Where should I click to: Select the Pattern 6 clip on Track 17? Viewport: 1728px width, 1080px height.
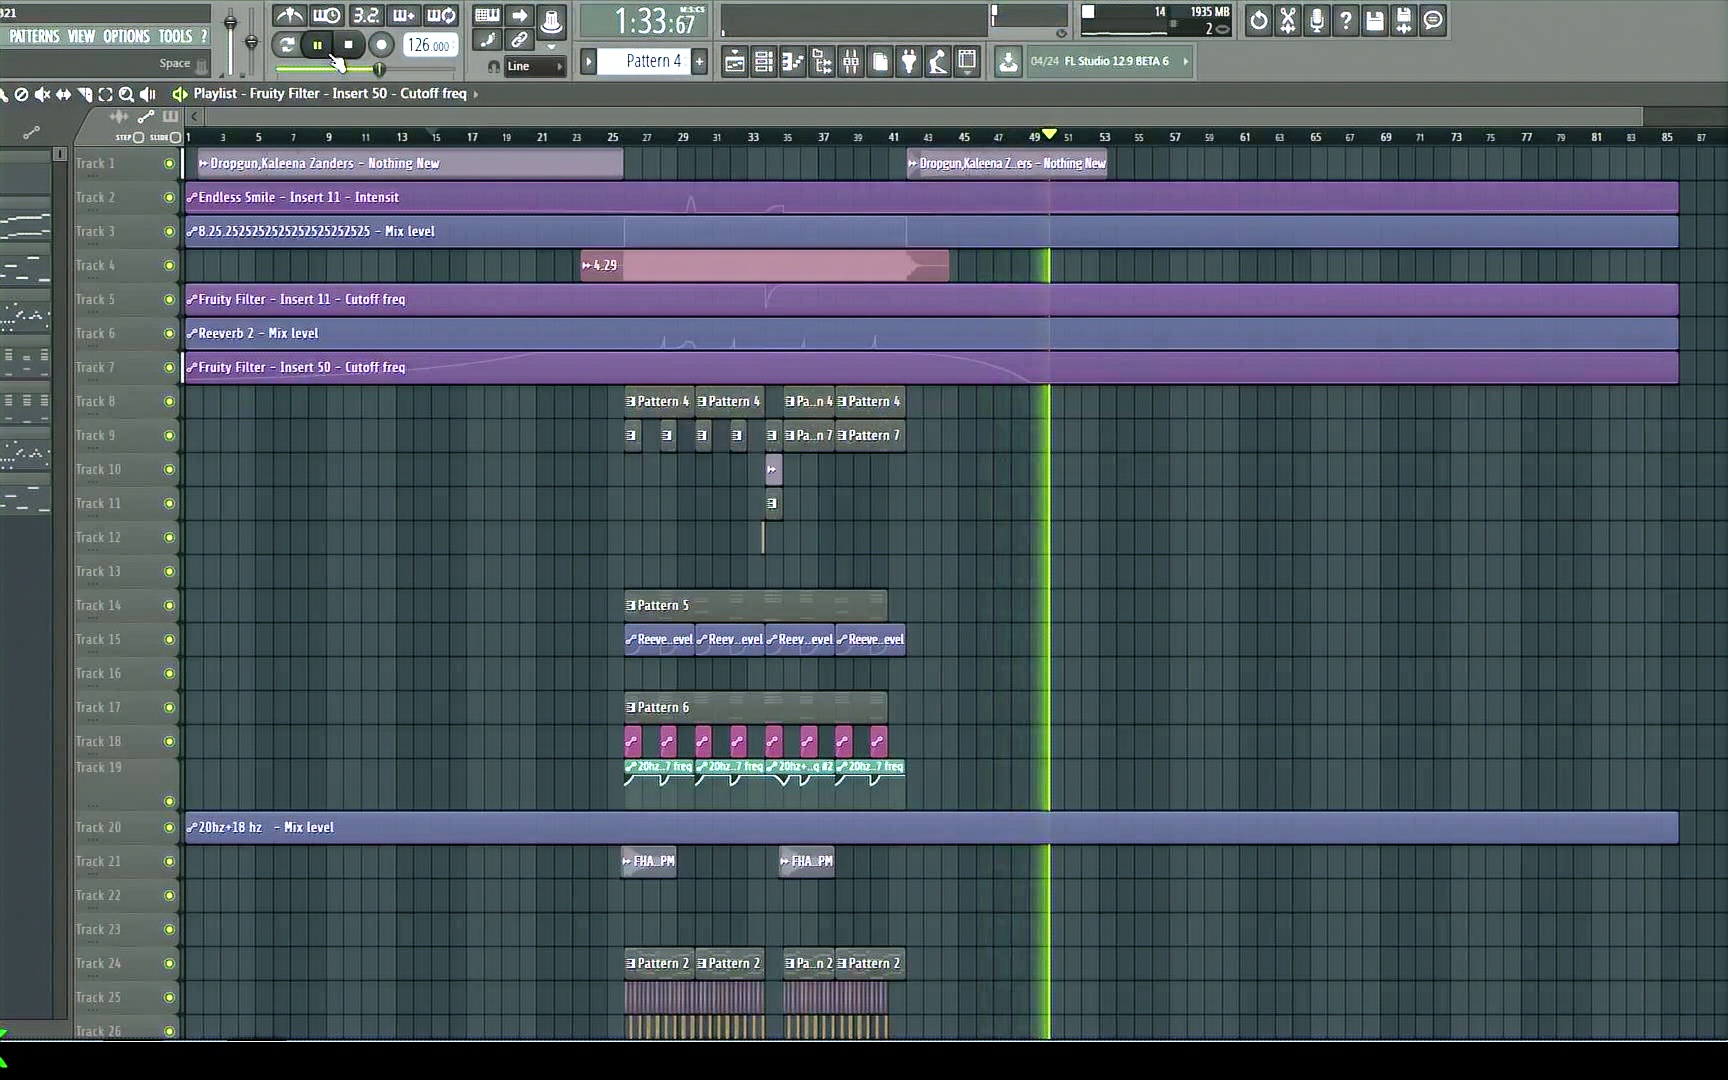click(x=755, y=707)
